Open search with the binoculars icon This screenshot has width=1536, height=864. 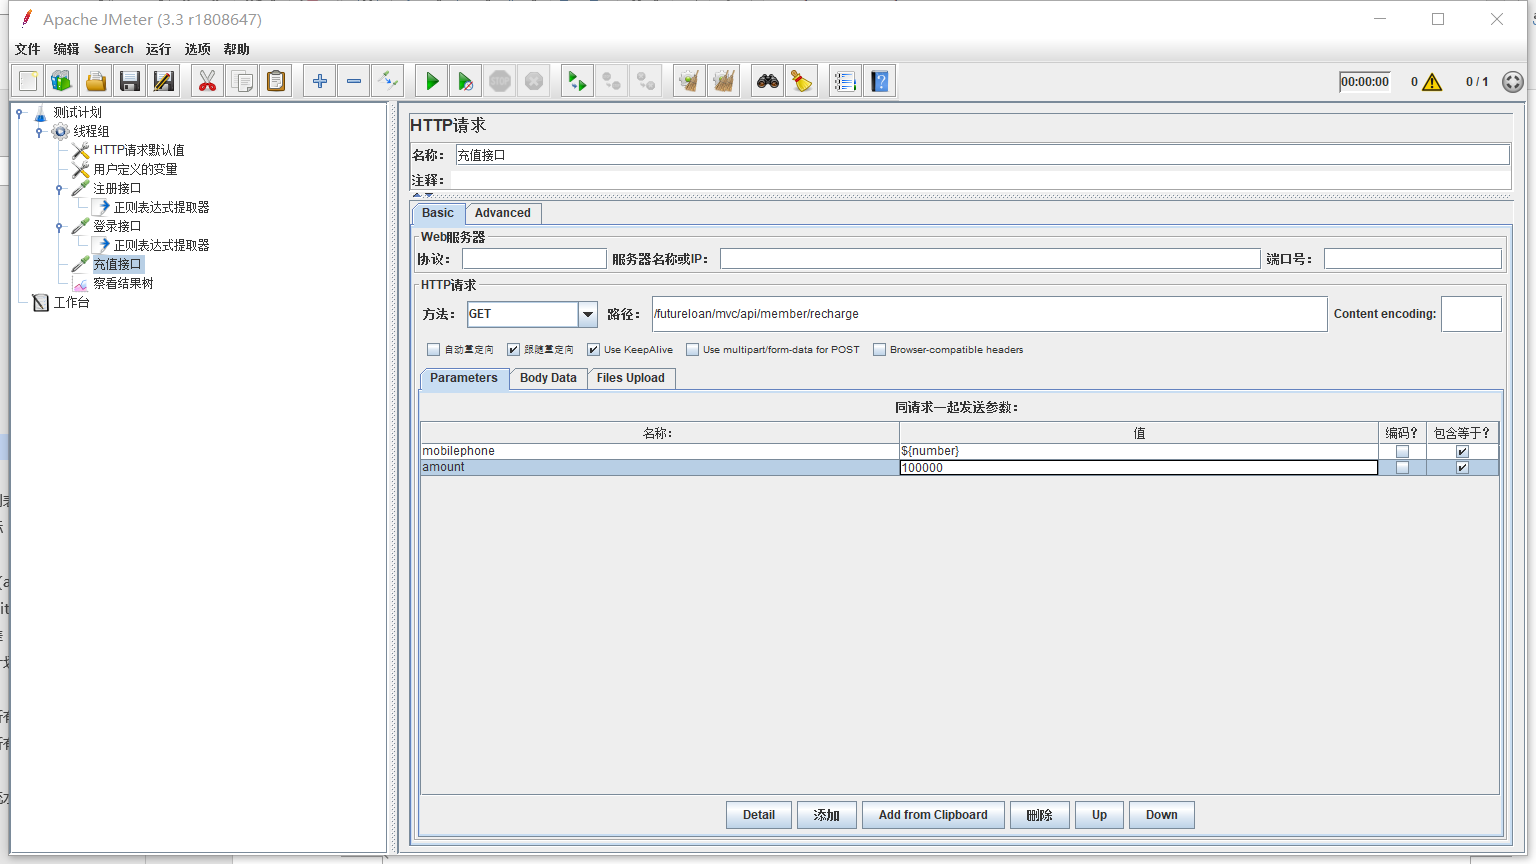(768, 81)
